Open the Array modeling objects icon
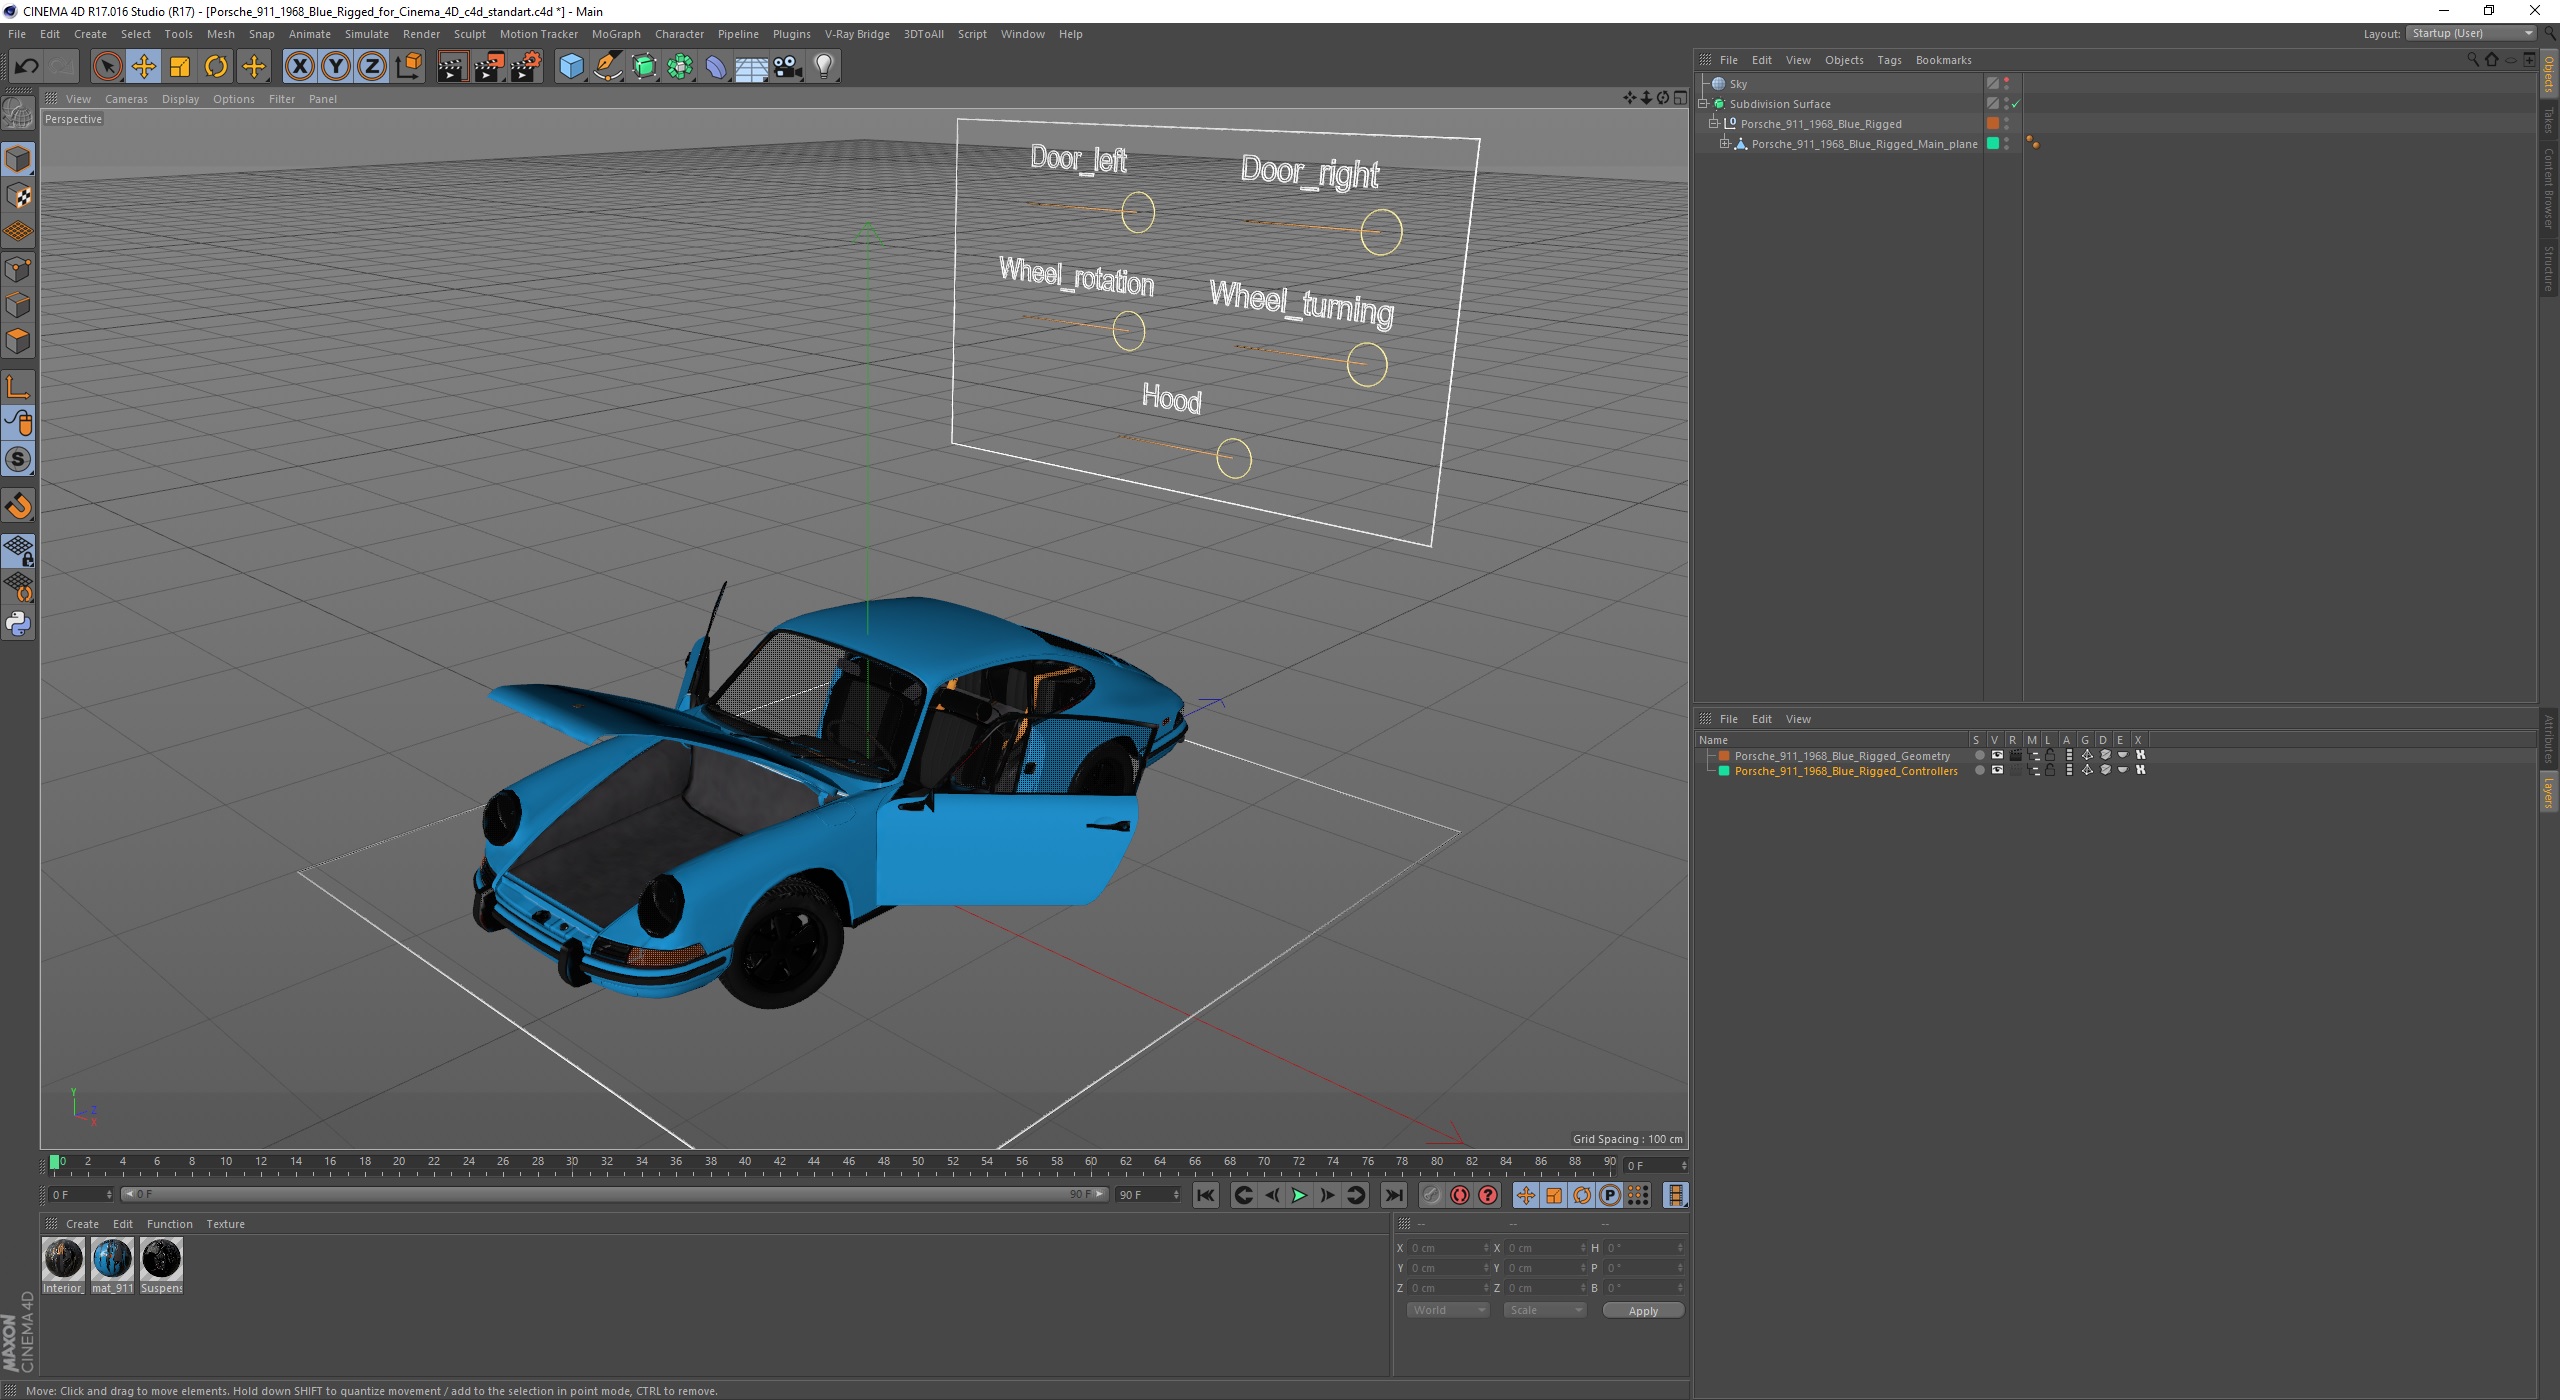Viewport: 2560px width, 1400px height. point(681,67)
